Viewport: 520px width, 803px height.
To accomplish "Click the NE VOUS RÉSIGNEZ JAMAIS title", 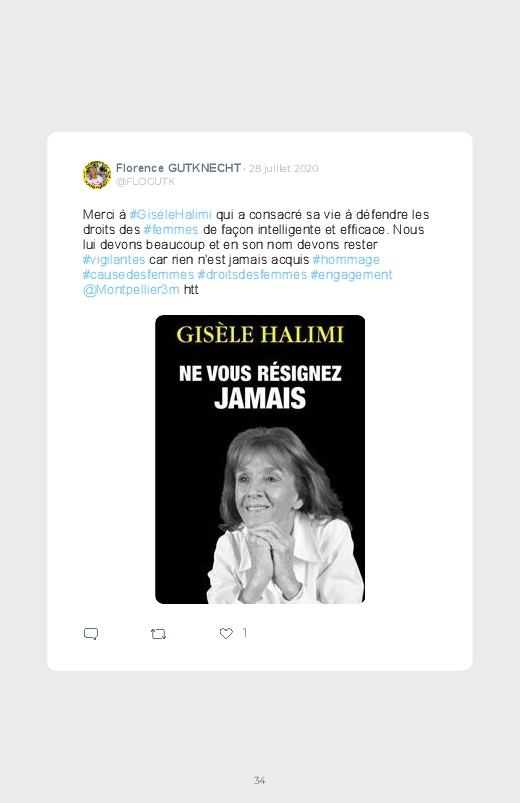I will [260, 387].
